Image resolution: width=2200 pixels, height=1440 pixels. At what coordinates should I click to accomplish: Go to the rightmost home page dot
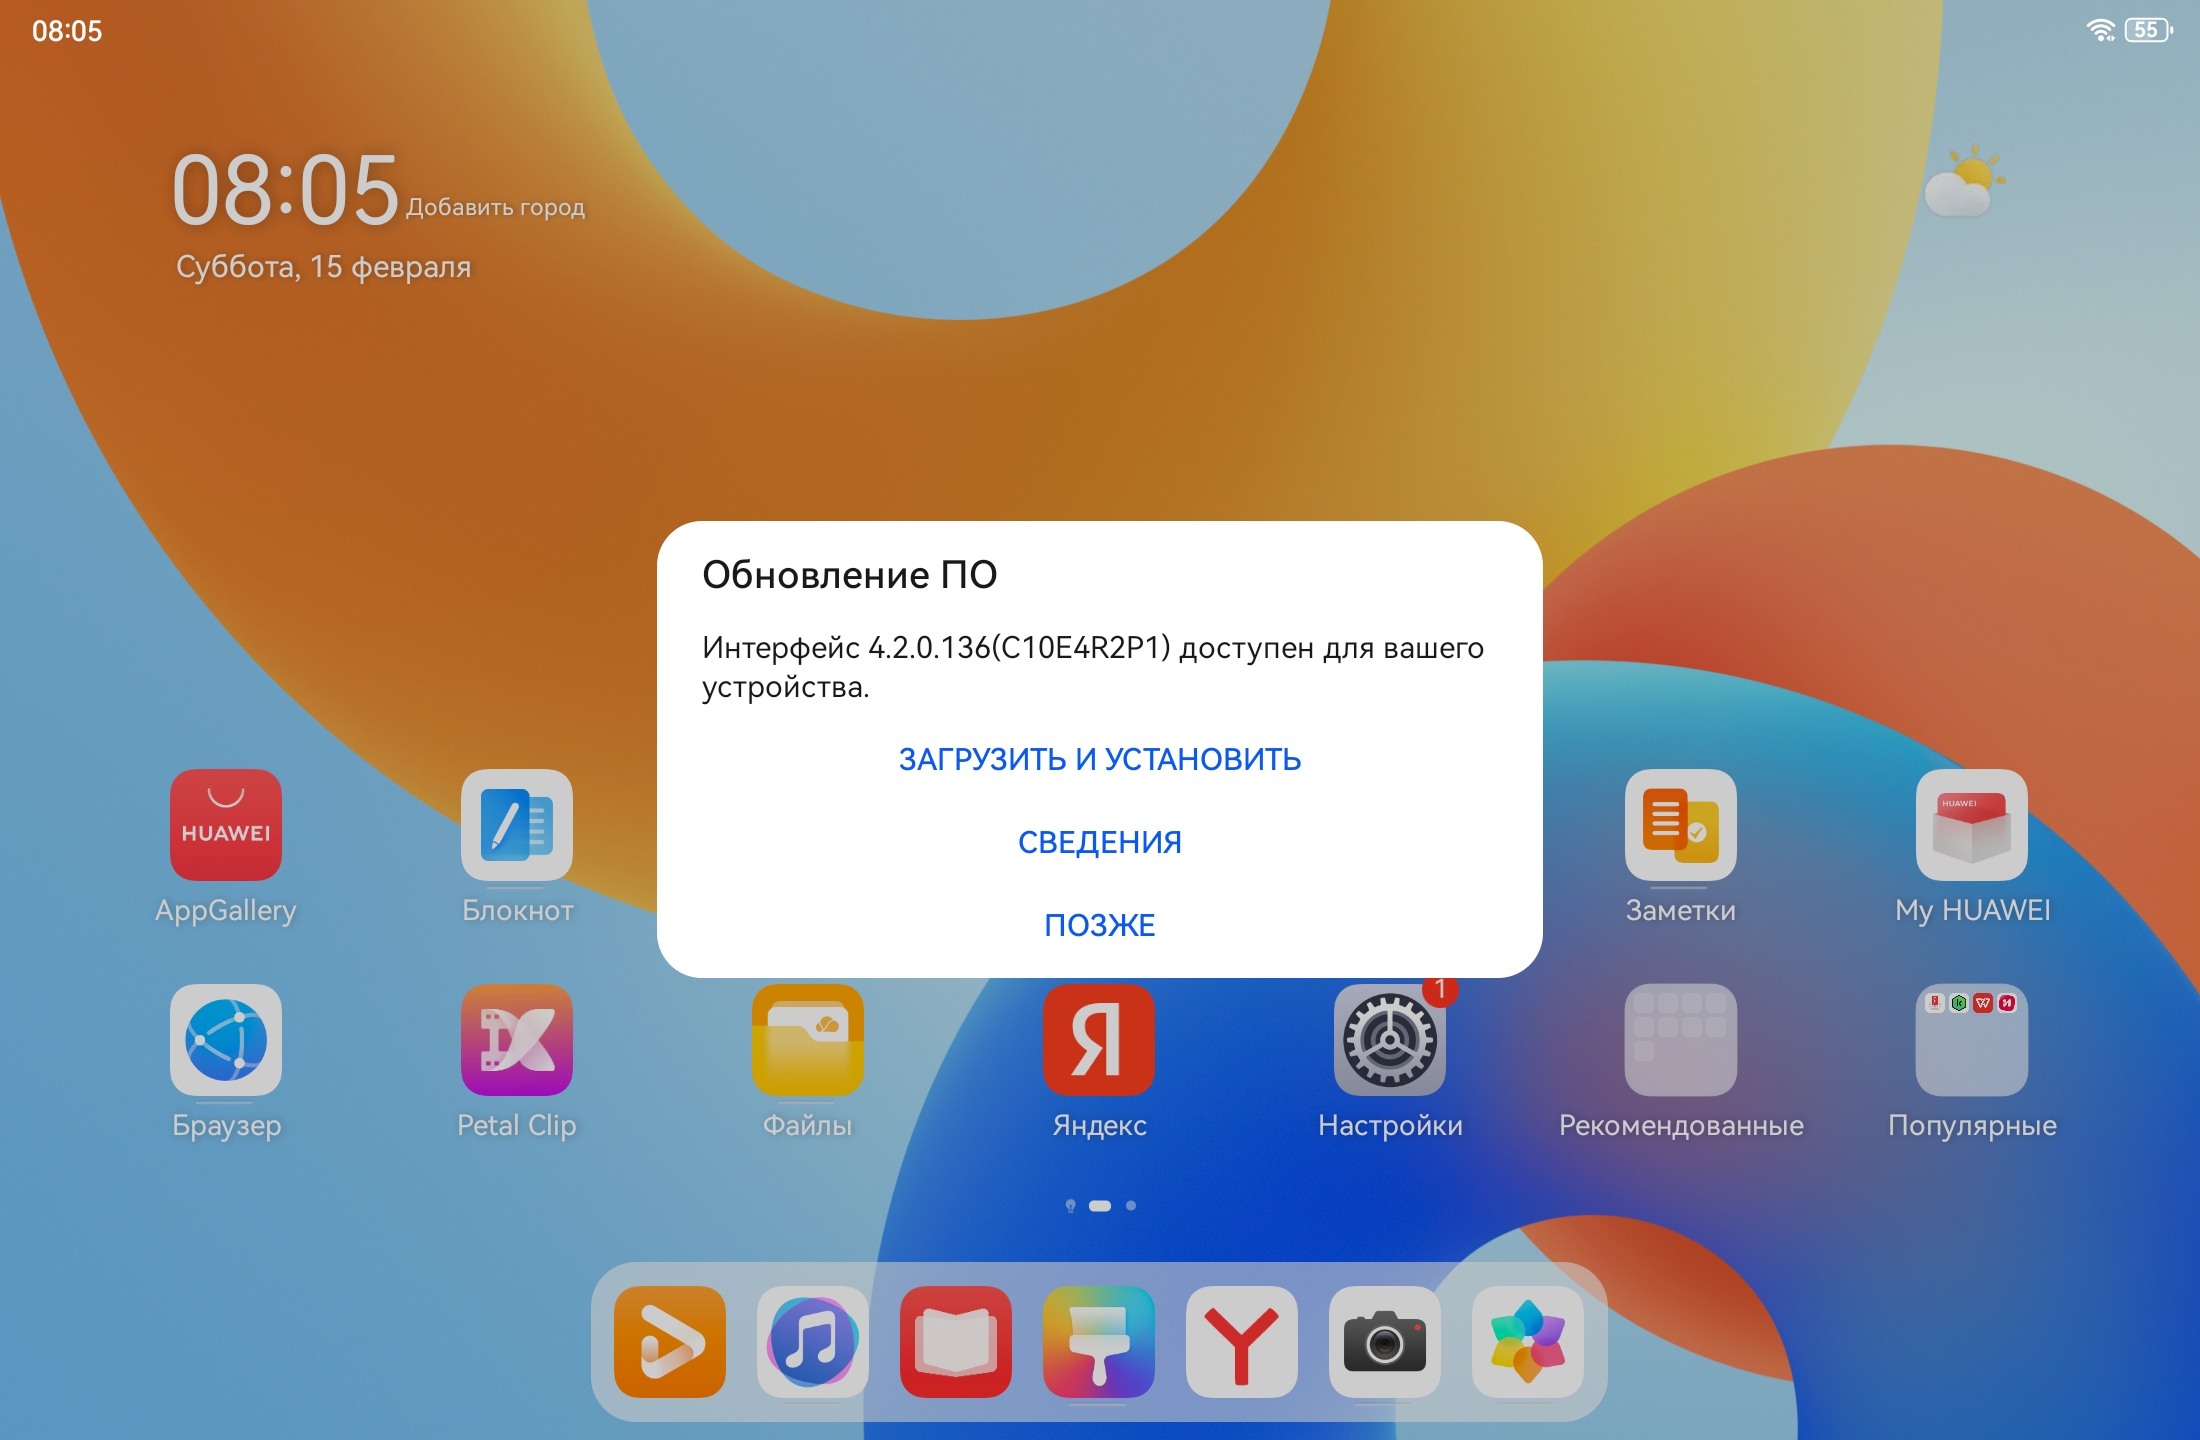1131,1206
